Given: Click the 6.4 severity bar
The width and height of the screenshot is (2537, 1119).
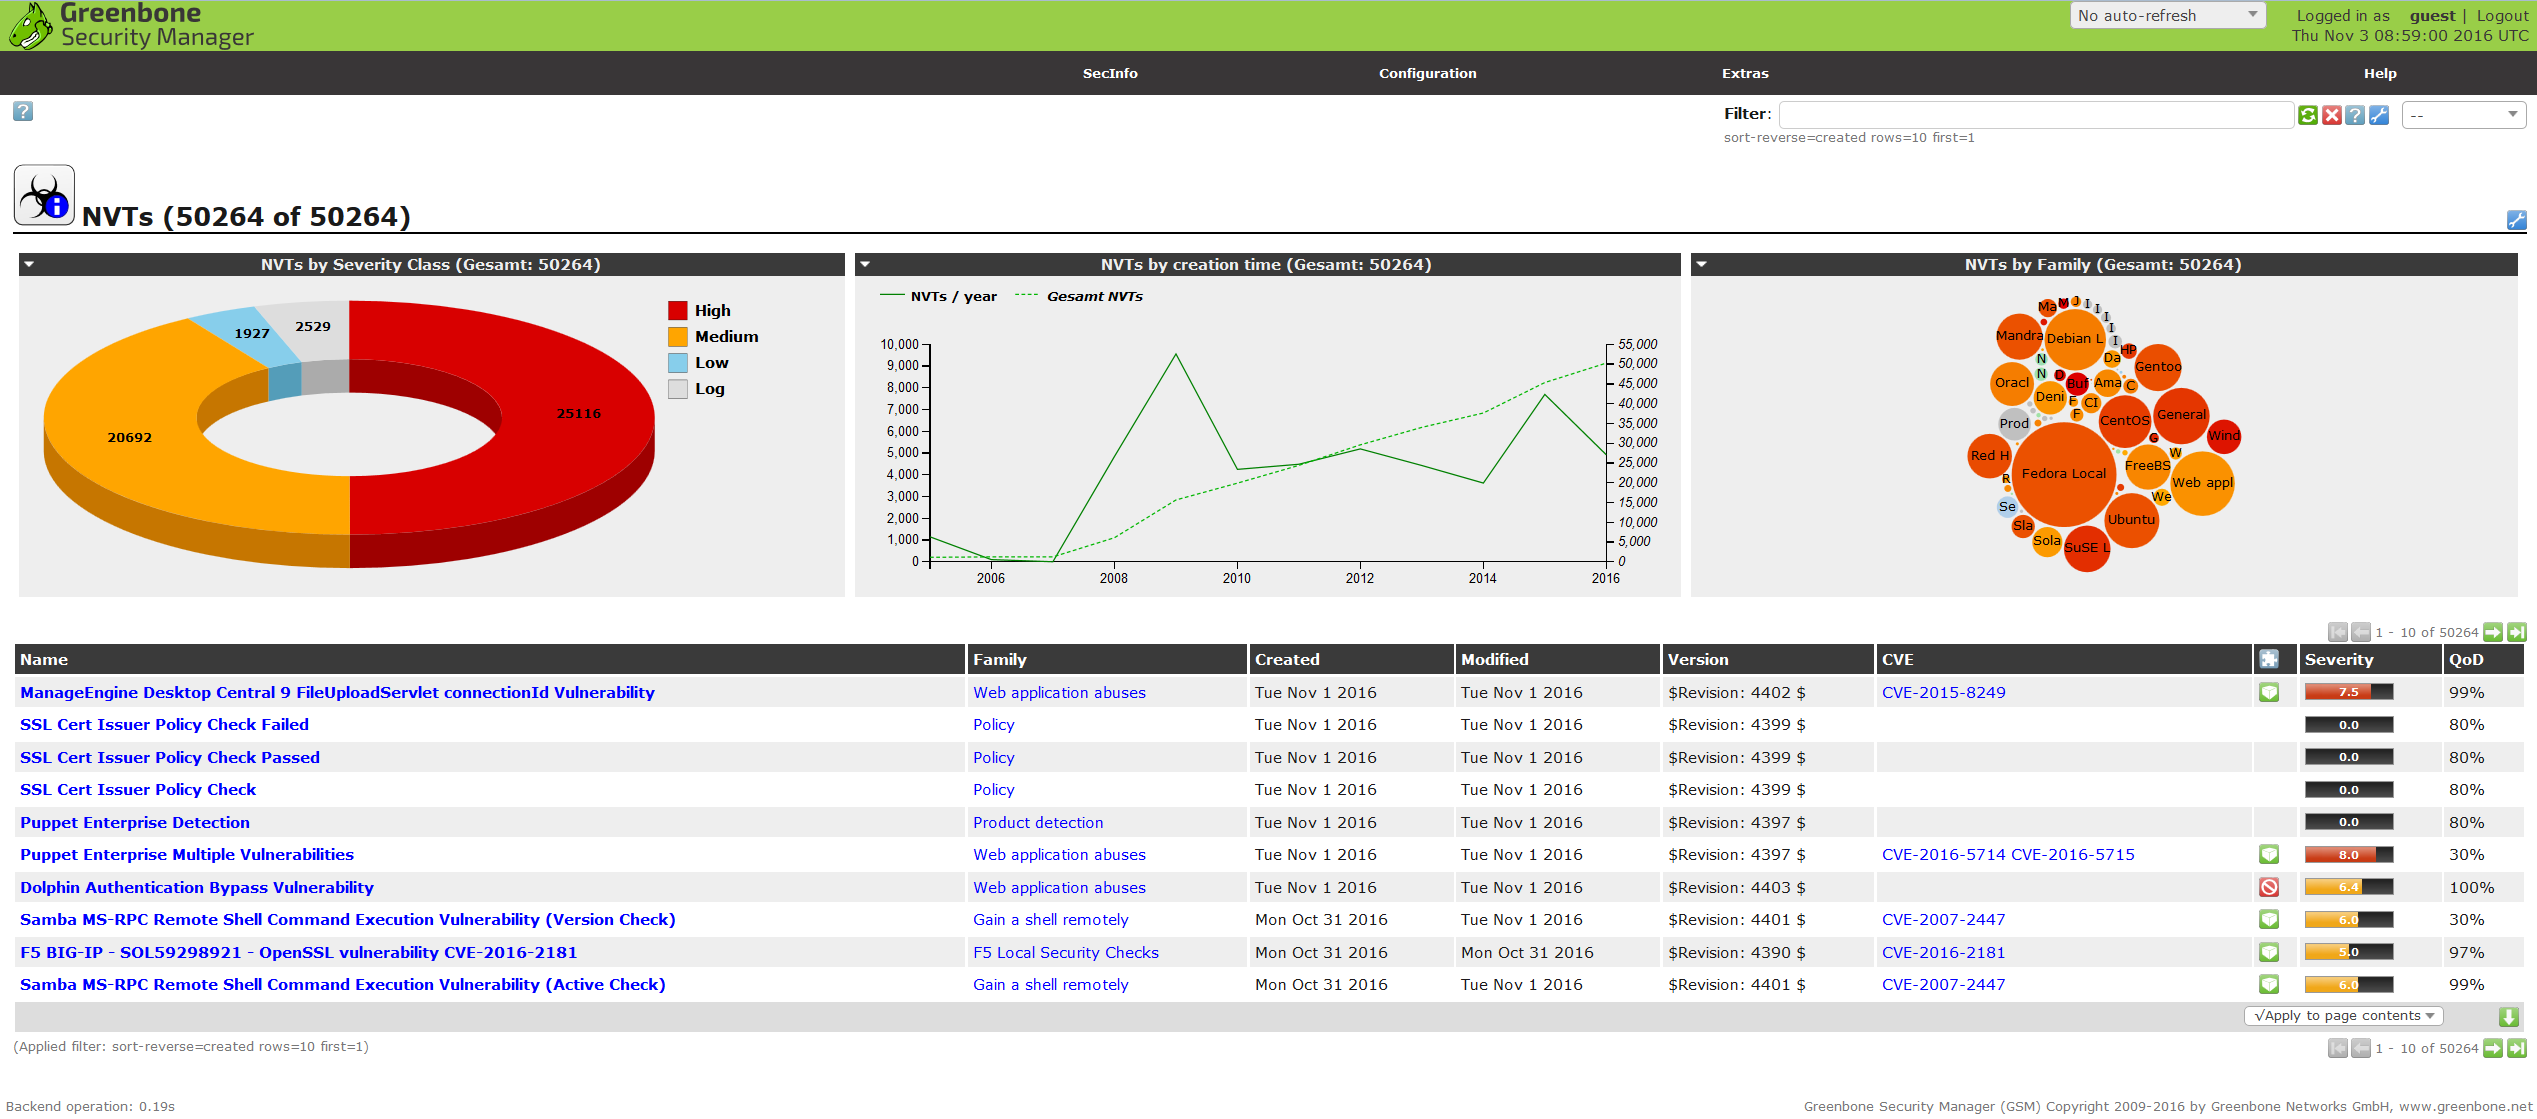Looking at the screenshot, I should 2348,887.
